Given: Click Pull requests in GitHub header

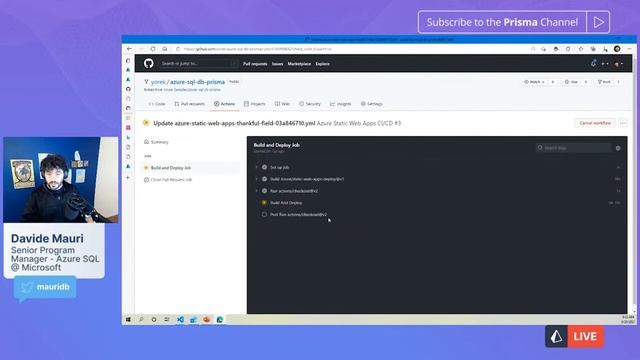Looking at the screenshot, I should click(x=255, y=64).
